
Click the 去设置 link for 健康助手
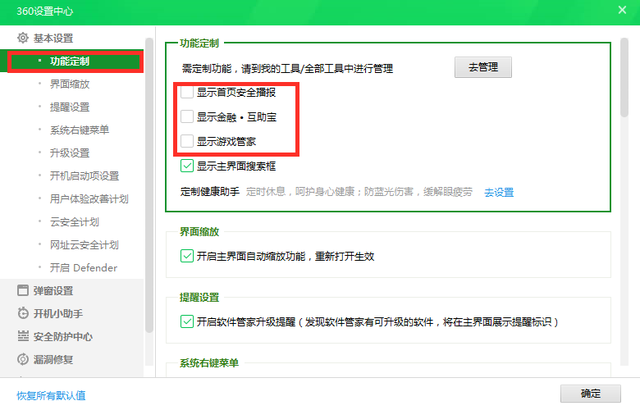499,192
